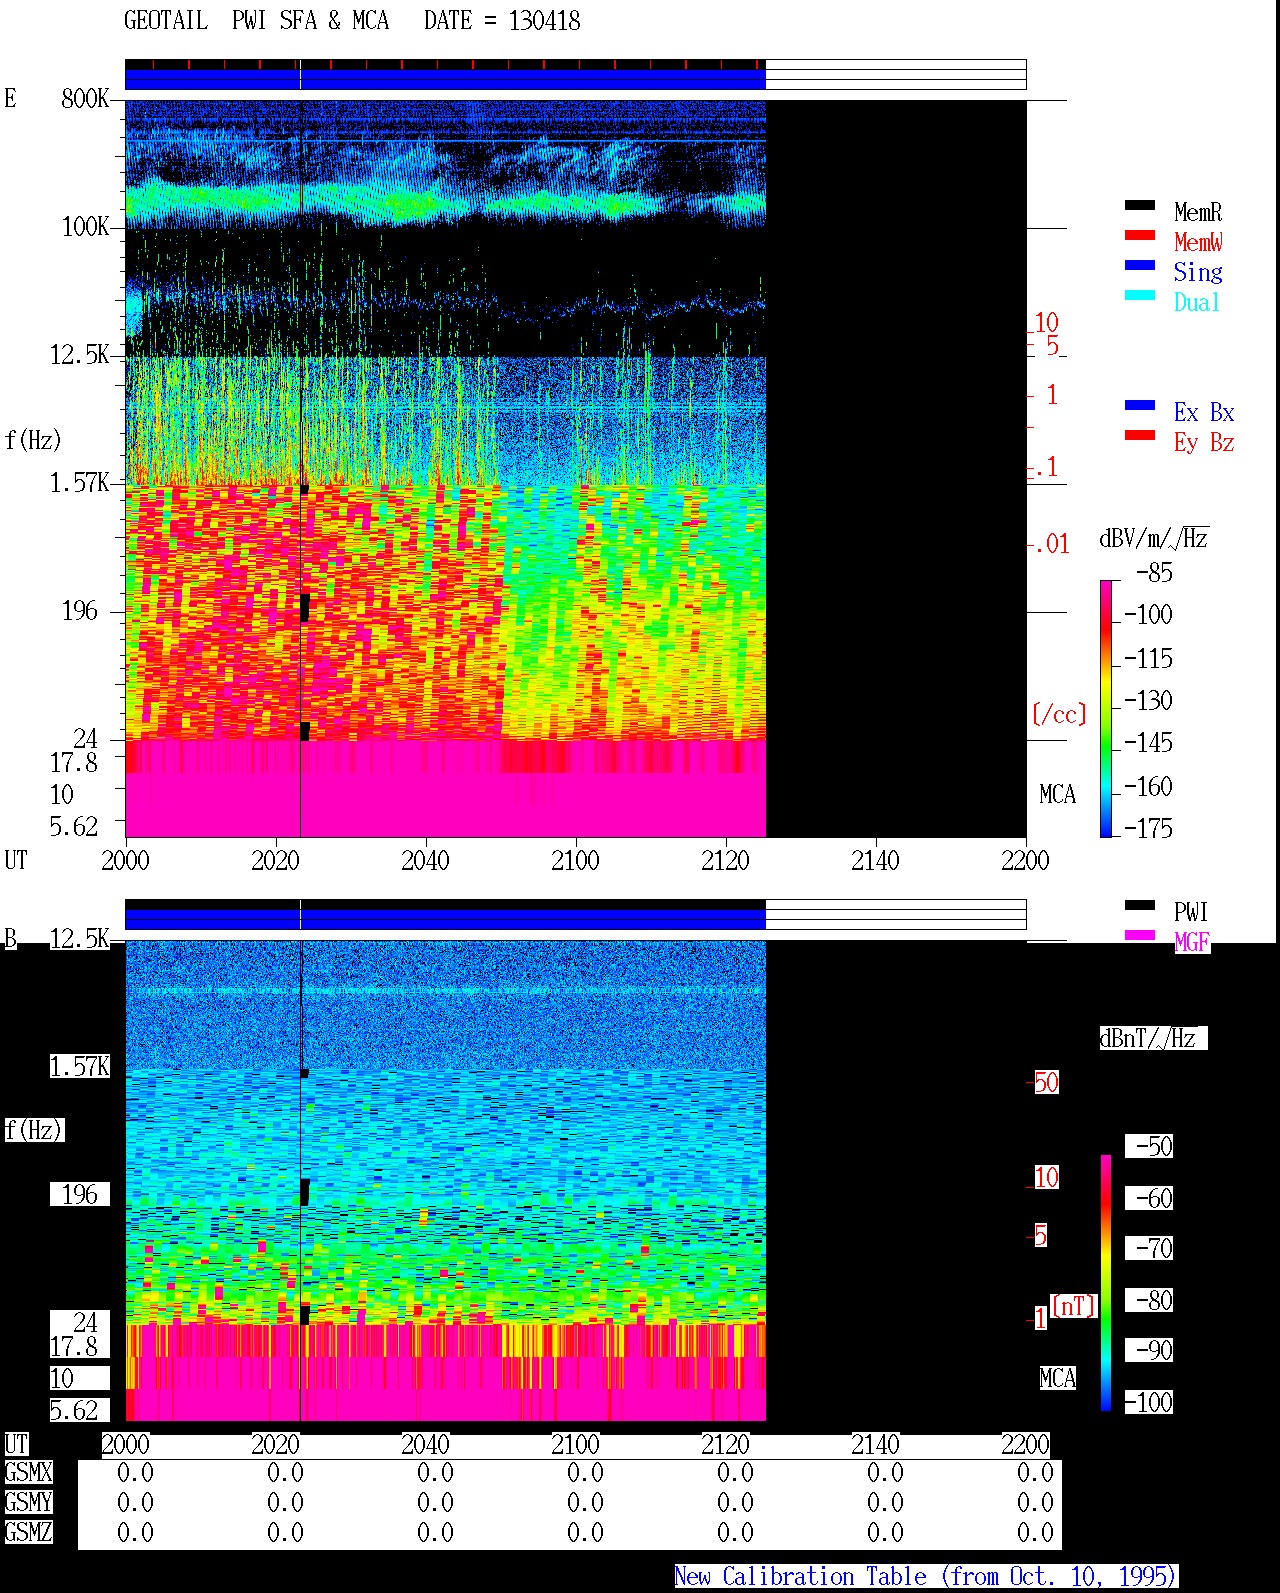The height and width of the screenshot is (1593, 1280).
Task: Click the 12.5K label on the B panel axis
Action: click(x=80, y=938)
